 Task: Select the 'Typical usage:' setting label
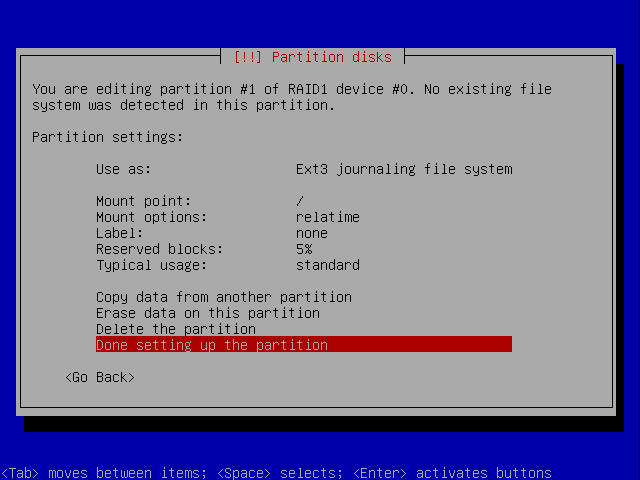[x=151, y=265]
